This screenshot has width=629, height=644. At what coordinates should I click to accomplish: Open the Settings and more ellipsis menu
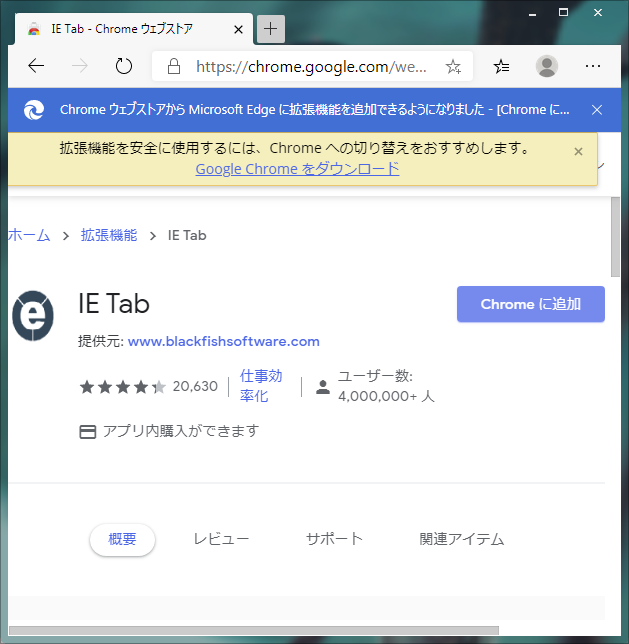(x=593, y=66)
